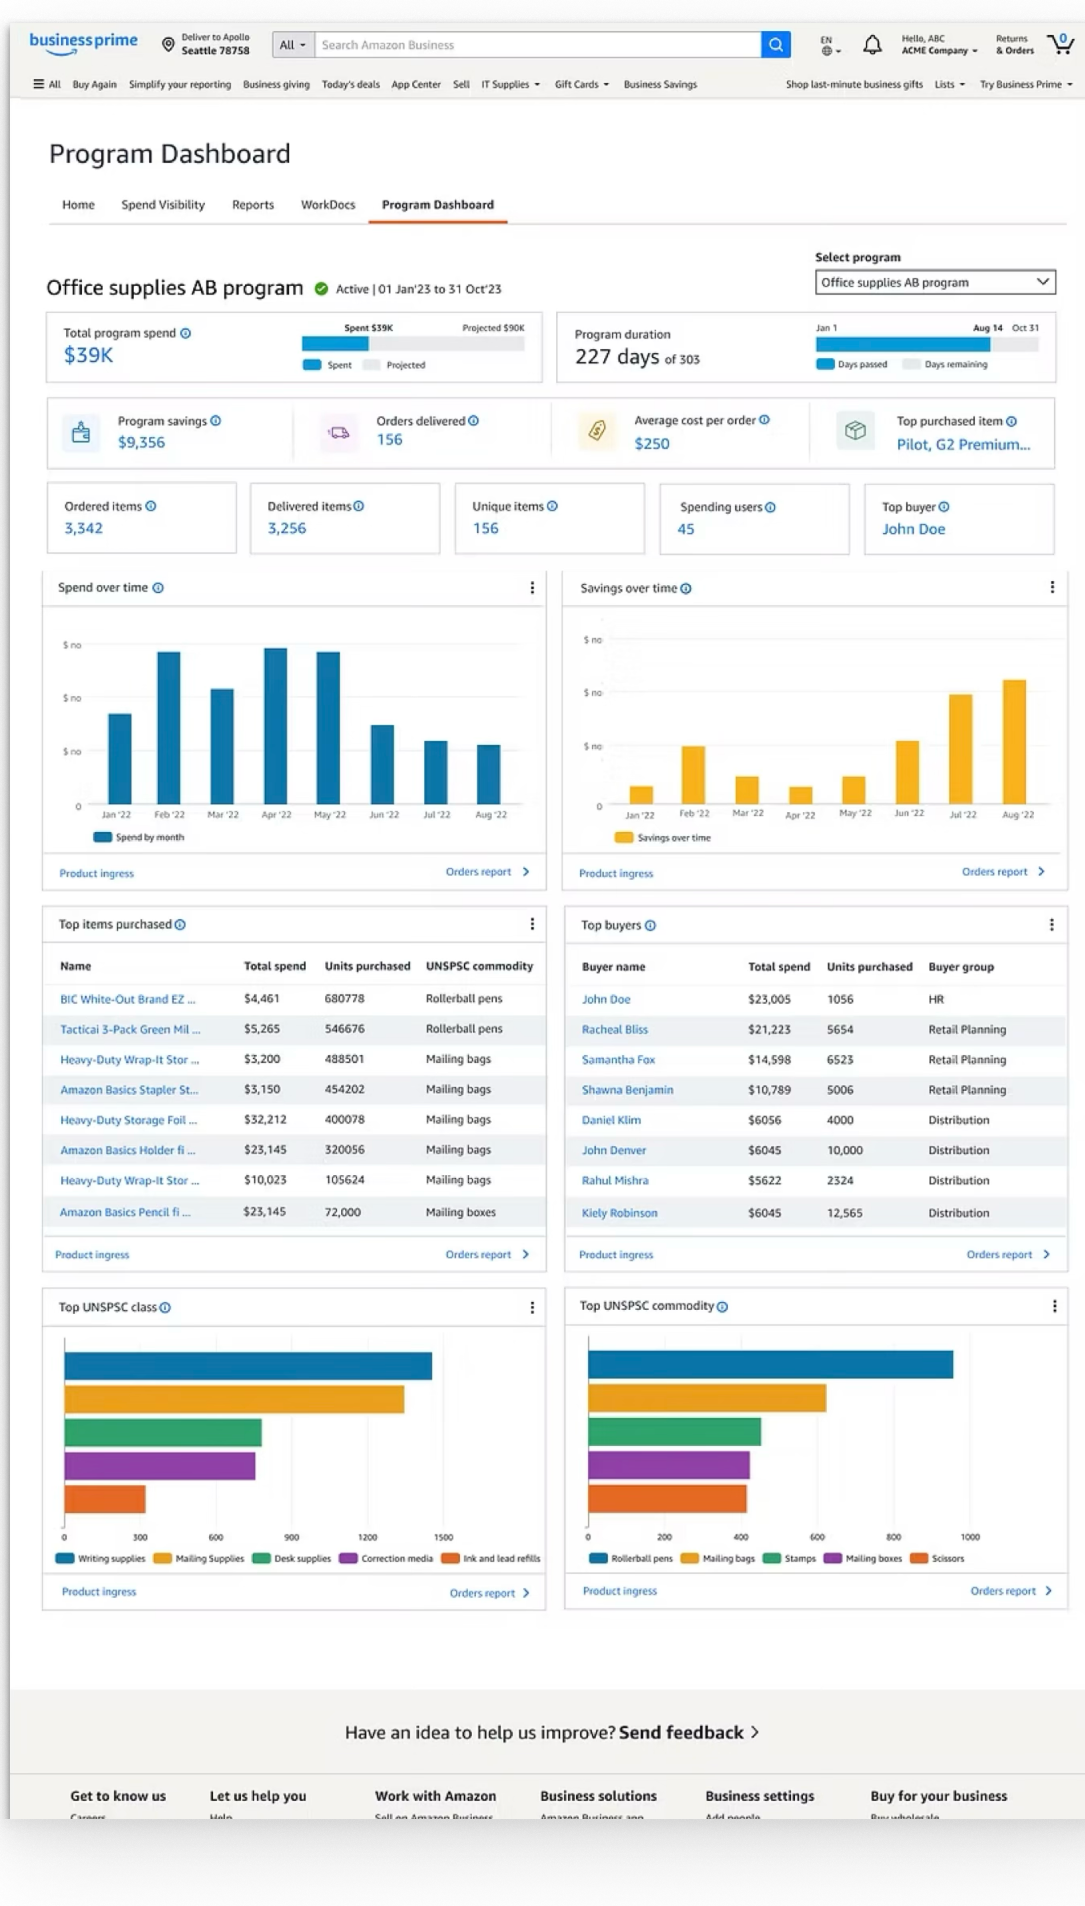The height and width of the screenshot is (1906, 1085).
Task: Open John Doe in Top buyers table
Action: coord(606,999)
